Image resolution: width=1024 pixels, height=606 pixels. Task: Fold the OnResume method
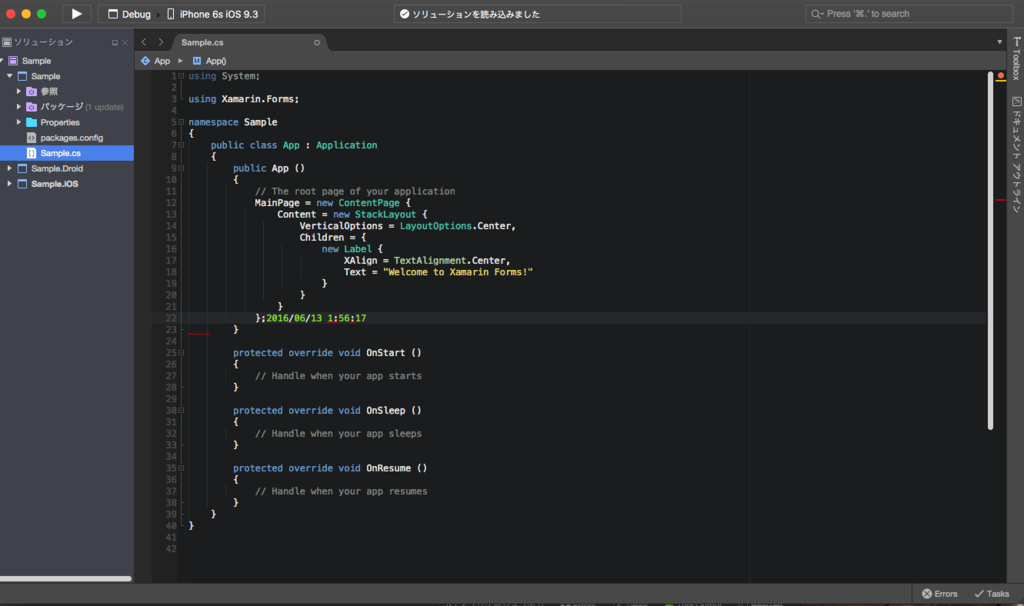[x=181, y=468]
